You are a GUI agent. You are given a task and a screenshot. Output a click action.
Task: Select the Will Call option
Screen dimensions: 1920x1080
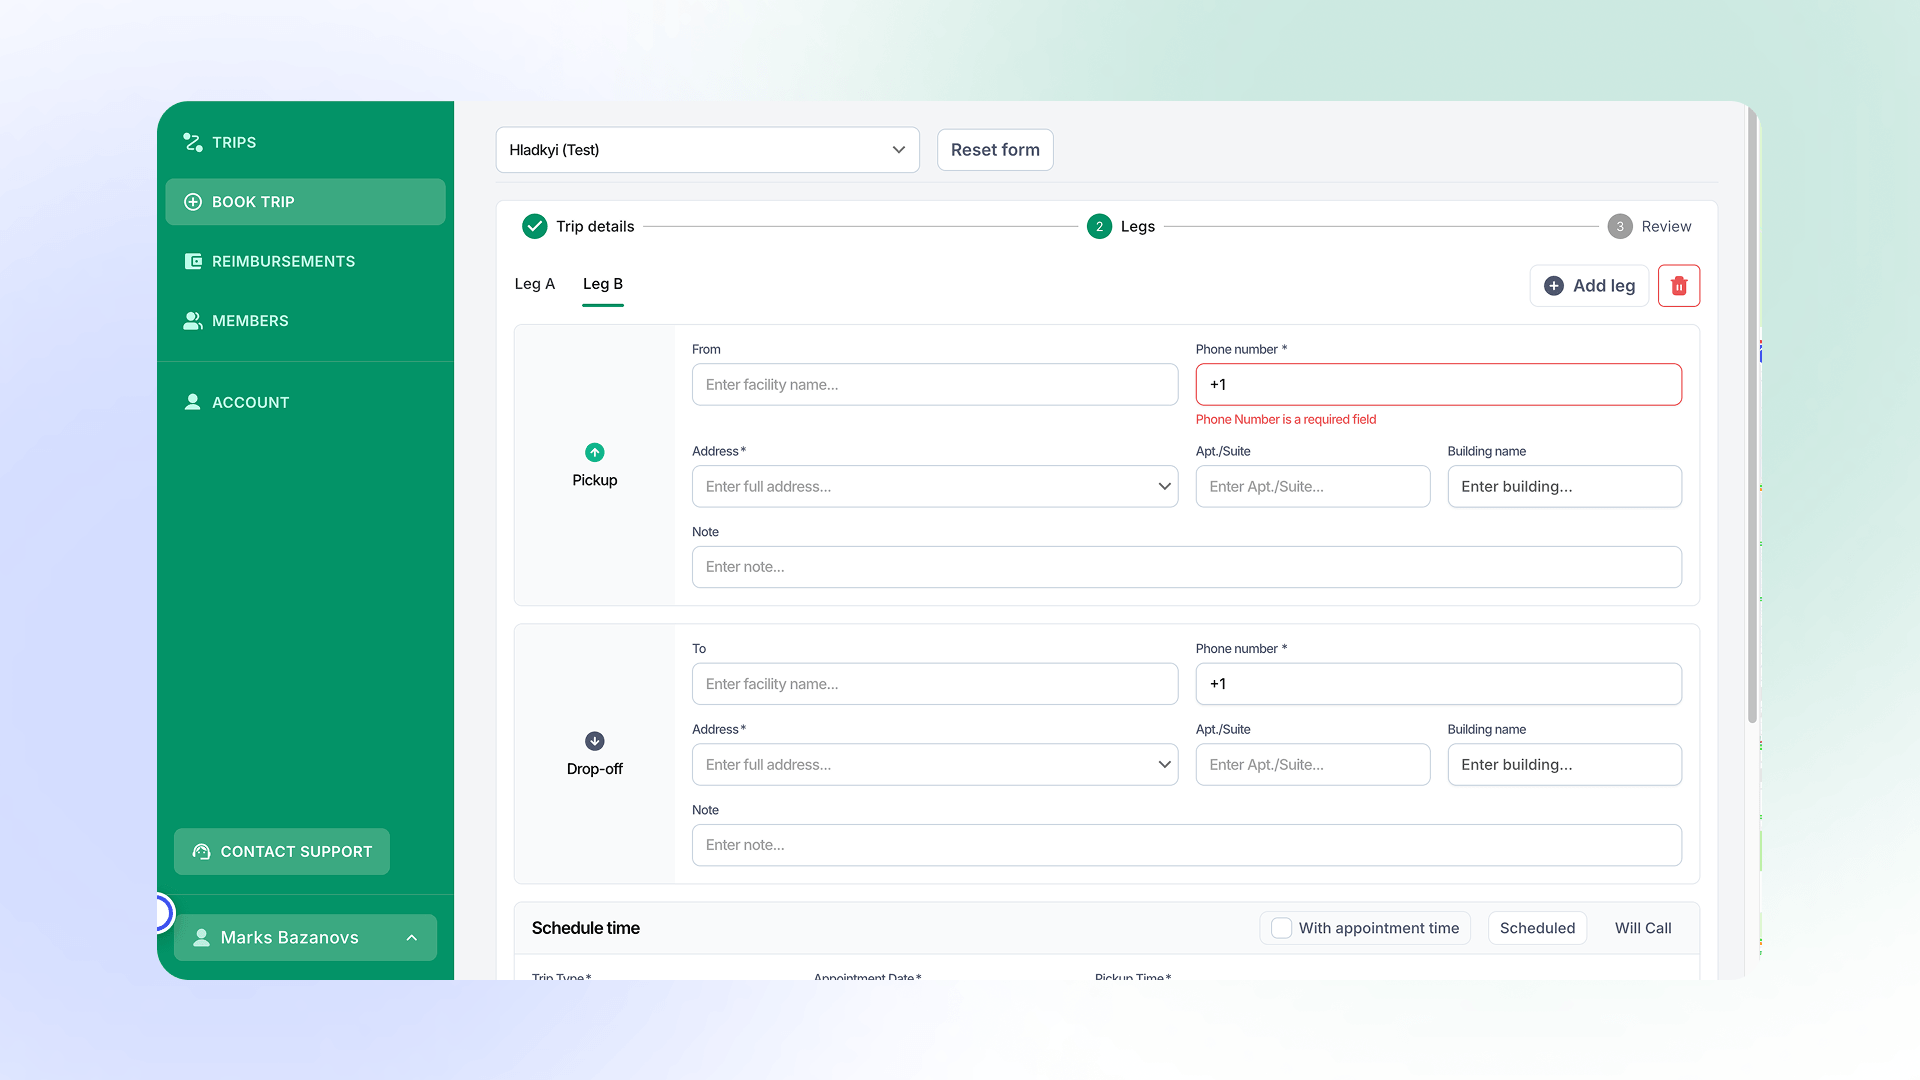1643,928
